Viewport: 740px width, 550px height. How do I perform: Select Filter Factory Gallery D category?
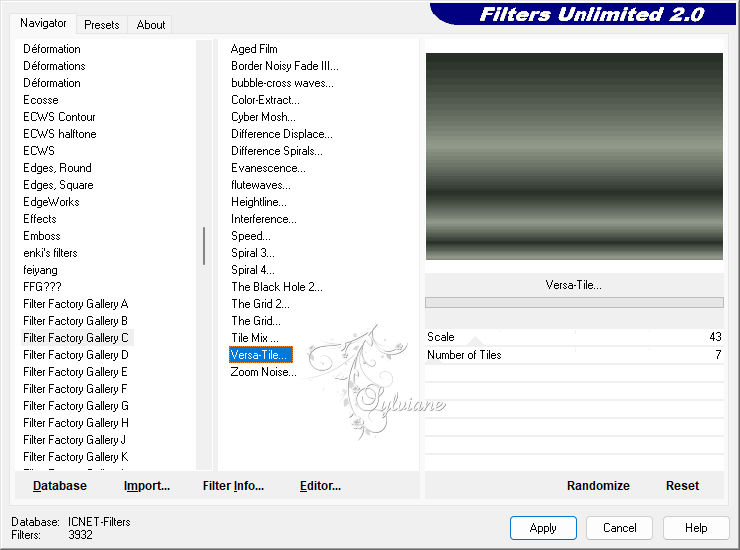point(76,355)
